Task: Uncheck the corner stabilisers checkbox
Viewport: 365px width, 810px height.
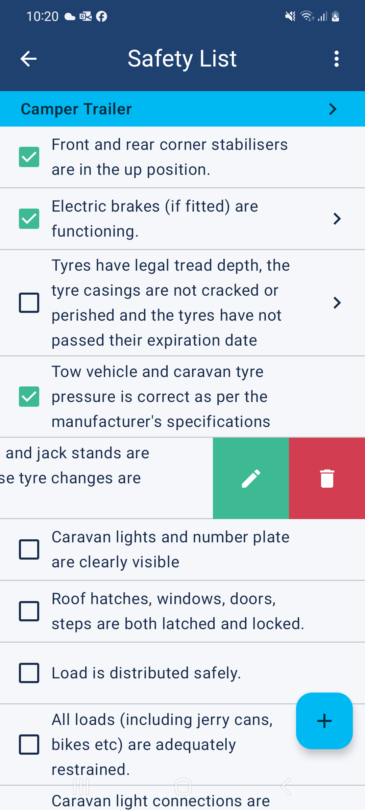Action: point(29,157)
